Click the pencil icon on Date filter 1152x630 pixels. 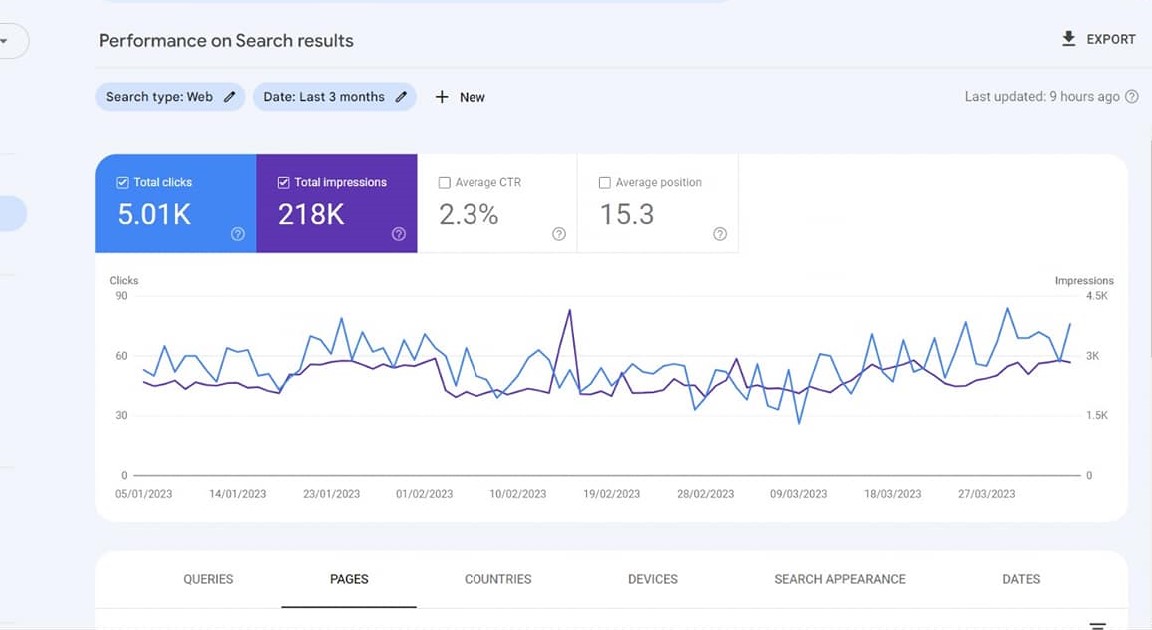point(402,96)
